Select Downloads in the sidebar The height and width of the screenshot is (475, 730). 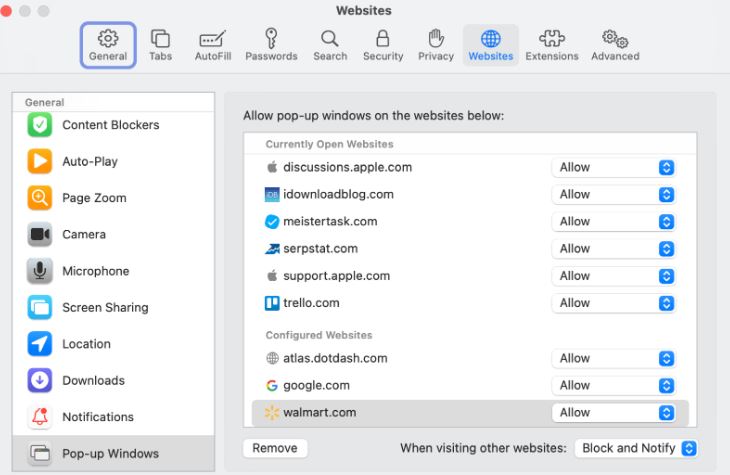click(114, 380)
